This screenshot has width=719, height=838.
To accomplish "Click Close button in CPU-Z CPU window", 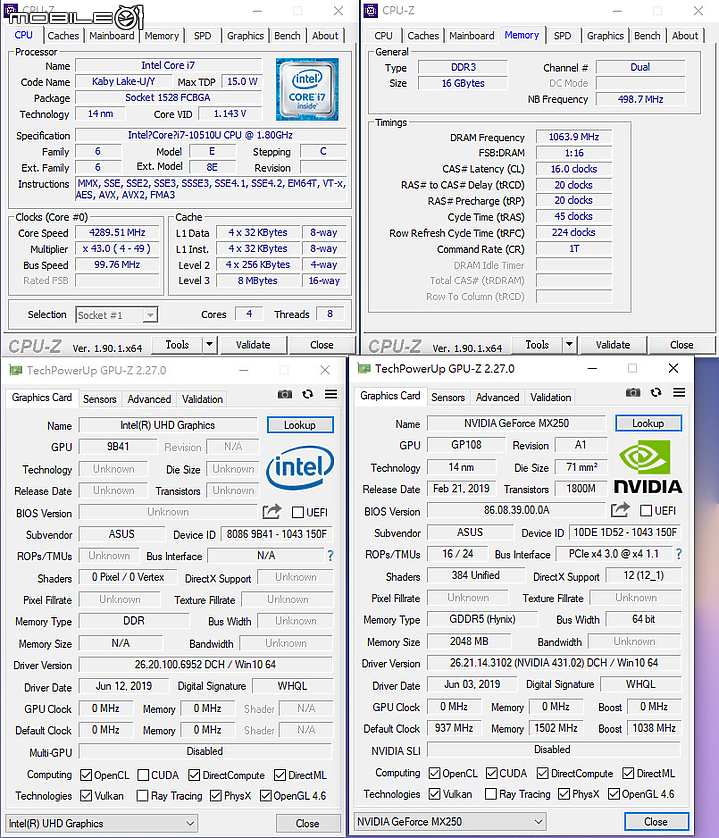I will coord(322,345).
